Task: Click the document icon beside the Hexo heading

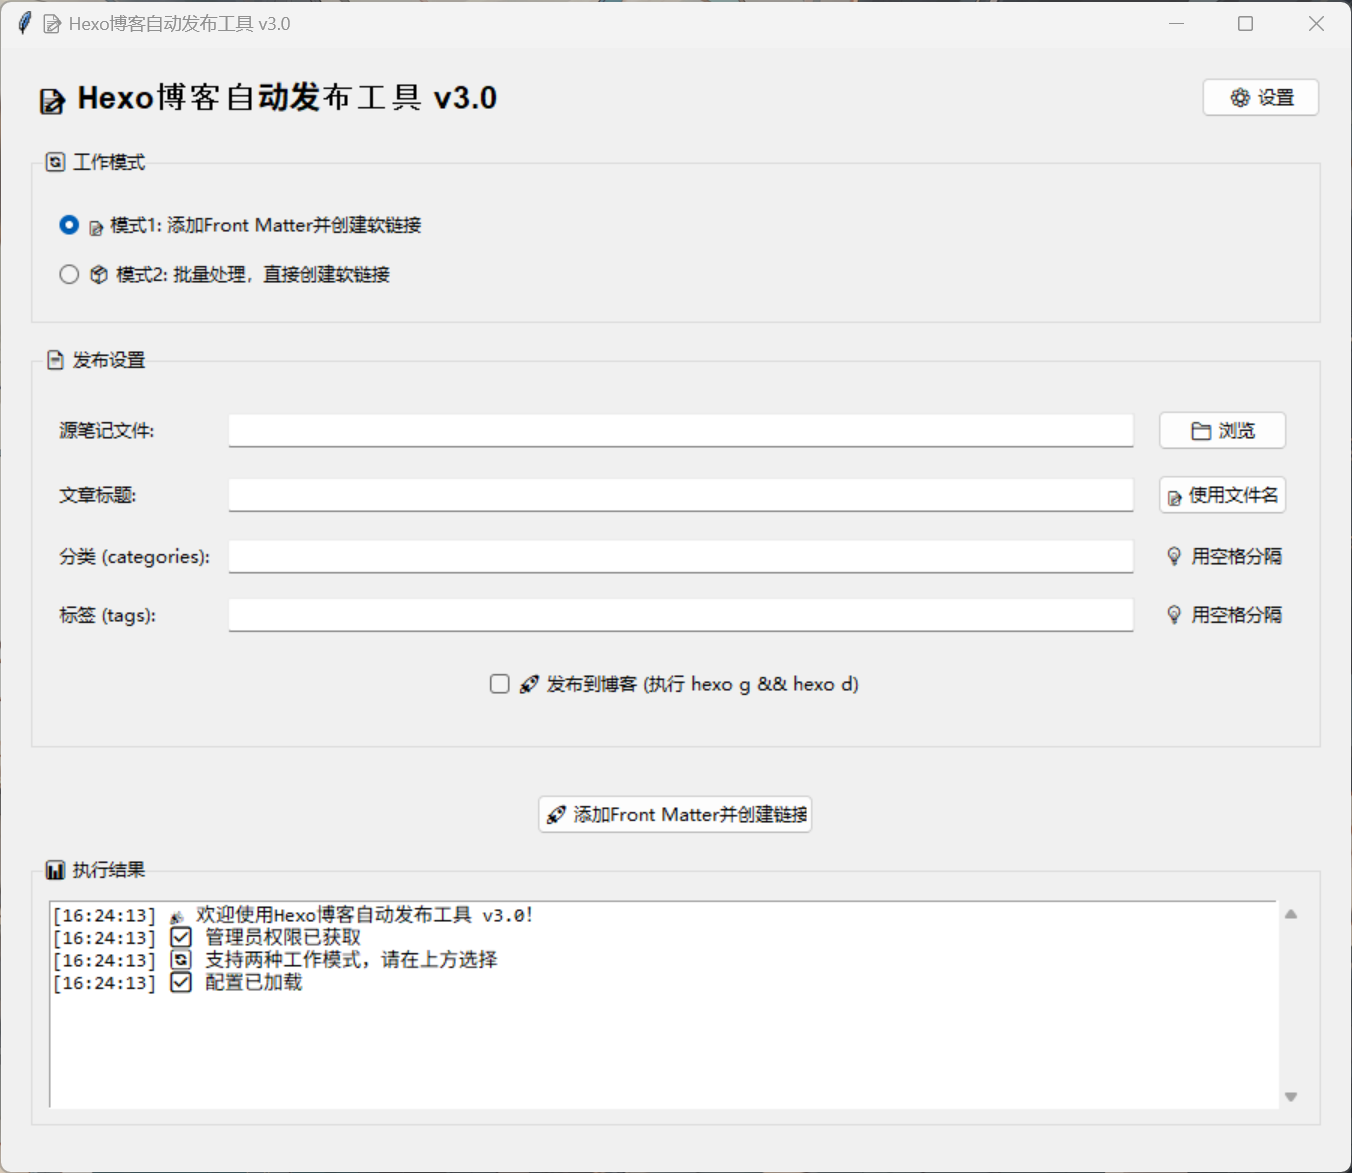Action: tap(52, 101)
